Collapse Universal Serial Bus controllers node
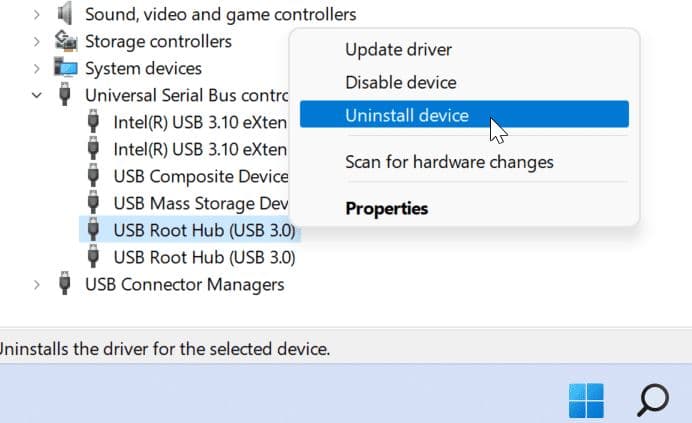 point(36,96)
